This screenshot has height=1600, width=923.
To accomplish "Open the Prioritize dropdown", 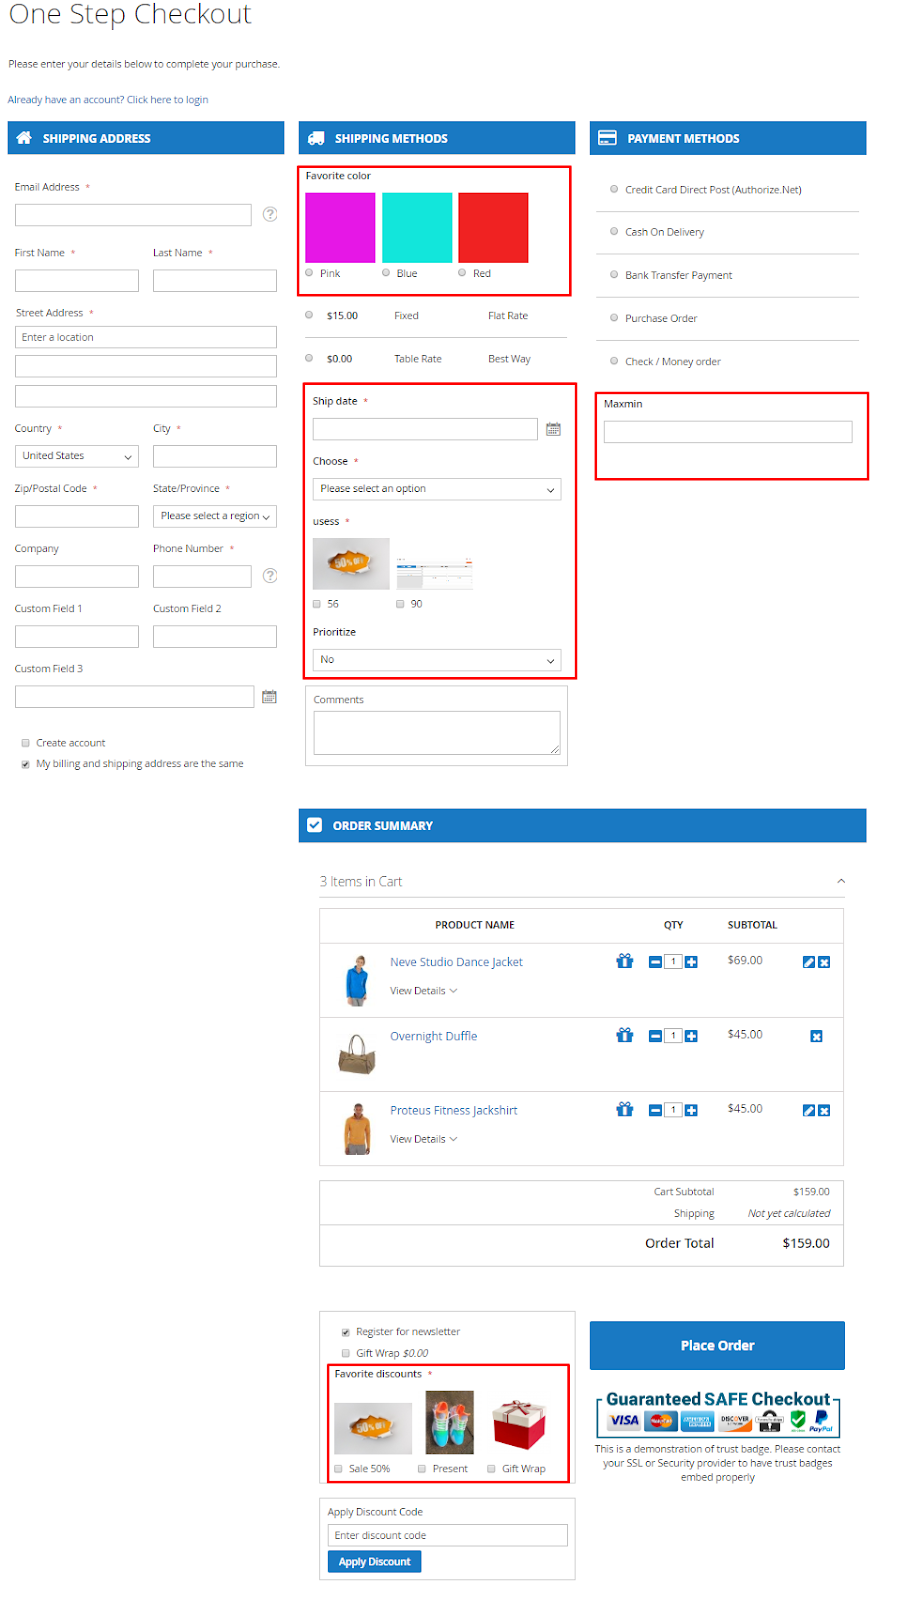I will click(x=436, y=660).
